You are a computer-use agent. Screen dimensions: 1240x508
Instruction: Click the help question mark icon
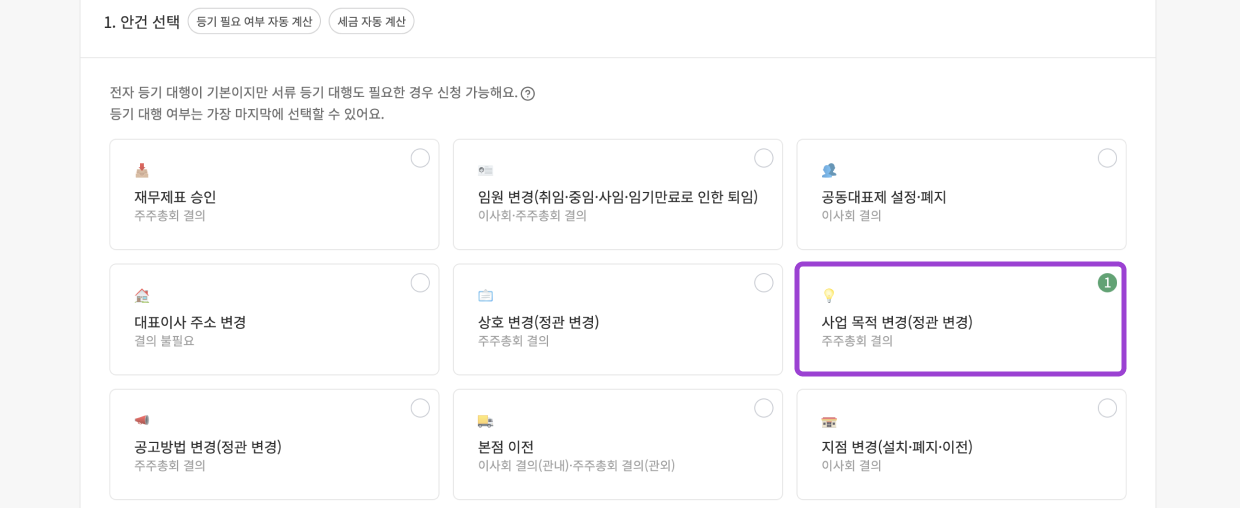point(528,94)
